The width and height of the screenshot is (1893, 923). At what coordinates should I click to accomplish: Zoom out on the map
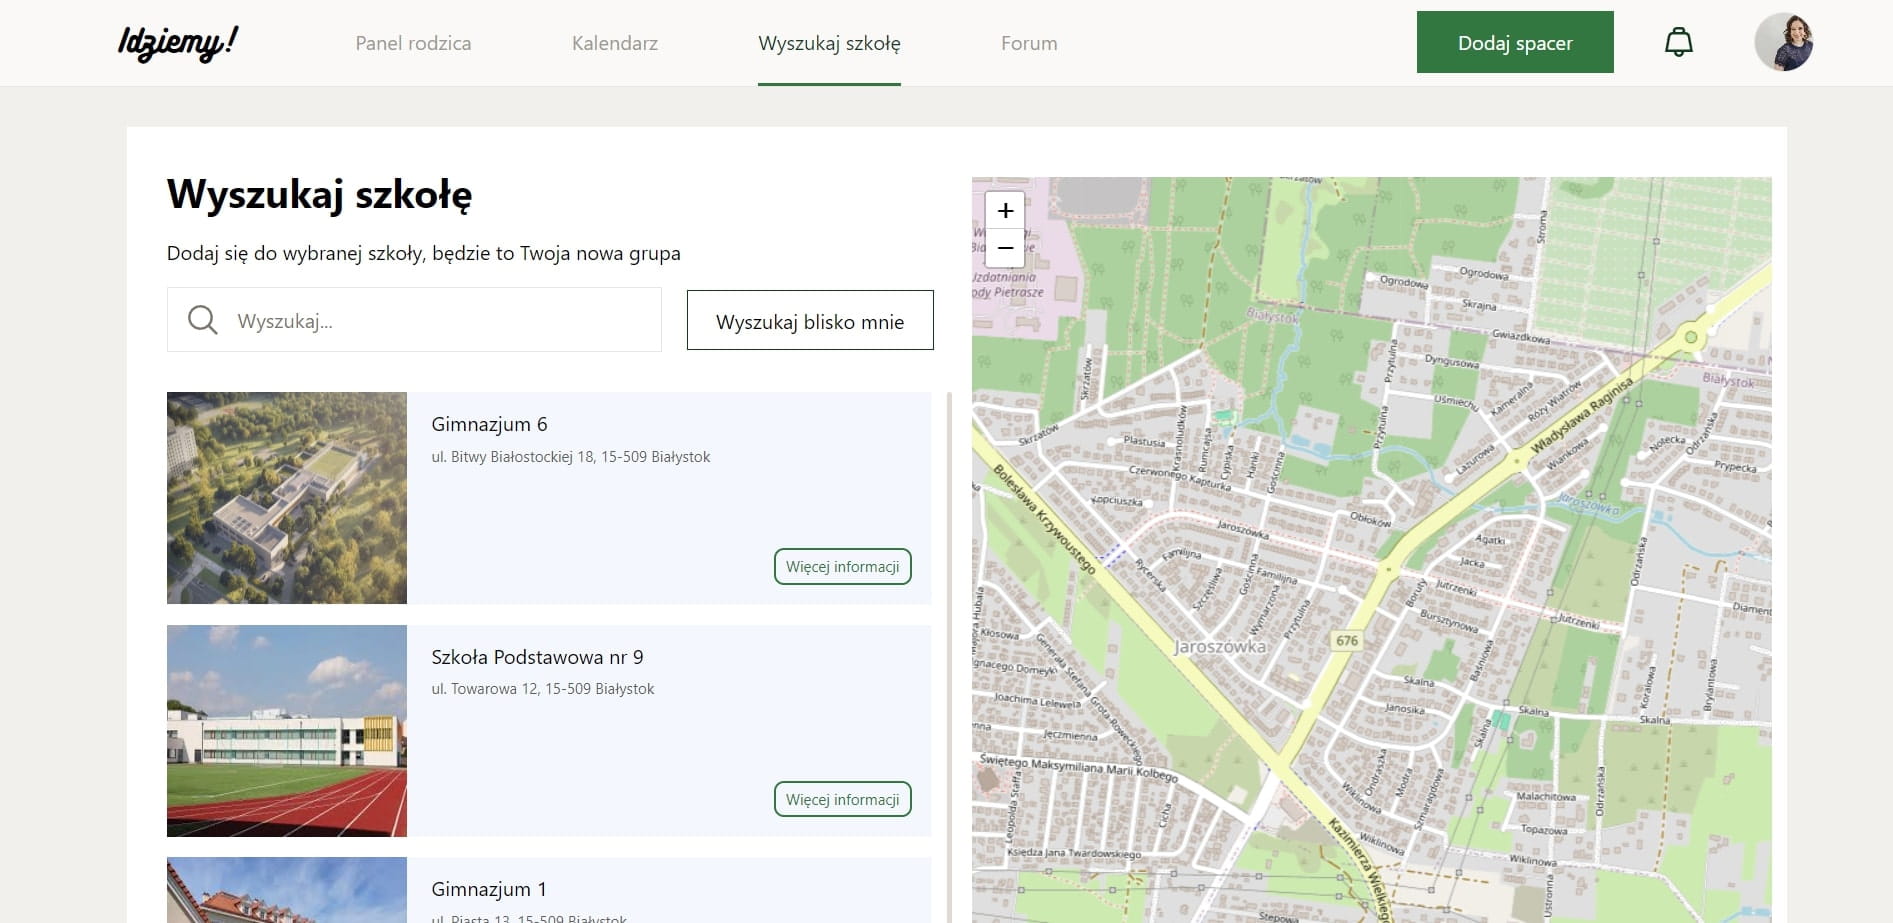coord(1005,248)
